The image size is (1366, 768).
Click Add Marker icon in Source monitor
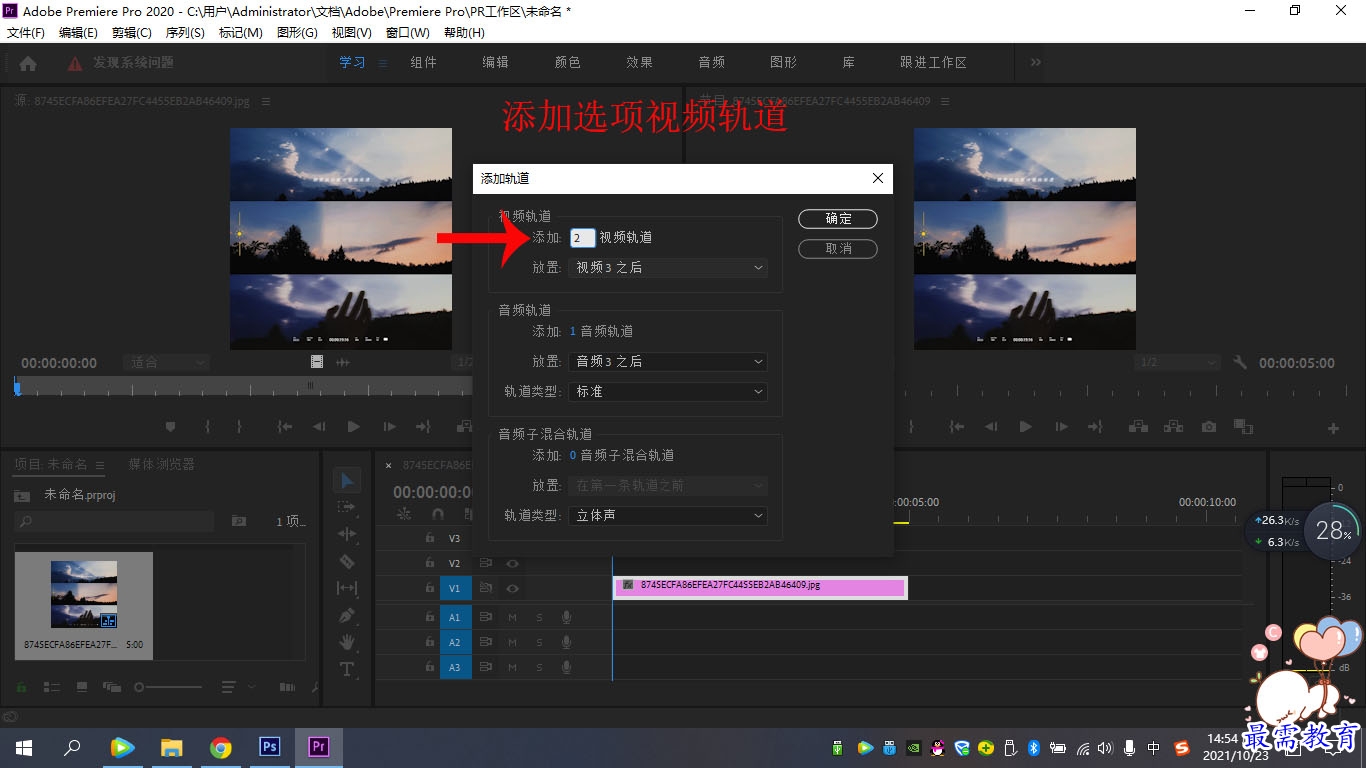[x=170, y=427]
